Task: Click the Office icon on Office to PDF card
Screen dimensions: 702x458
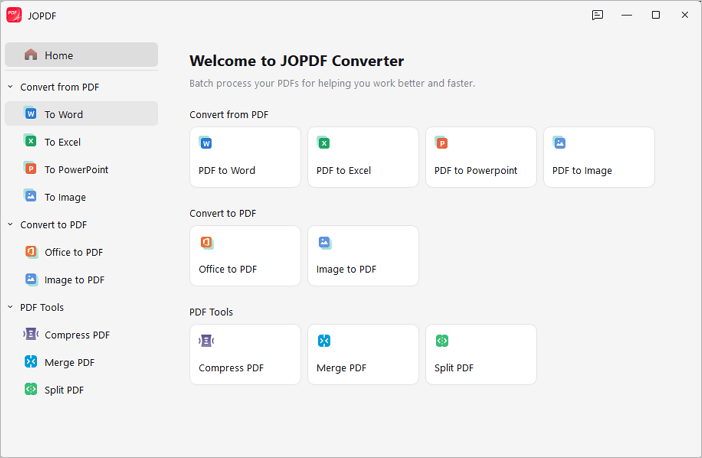Action: click(x=206, y=242)
